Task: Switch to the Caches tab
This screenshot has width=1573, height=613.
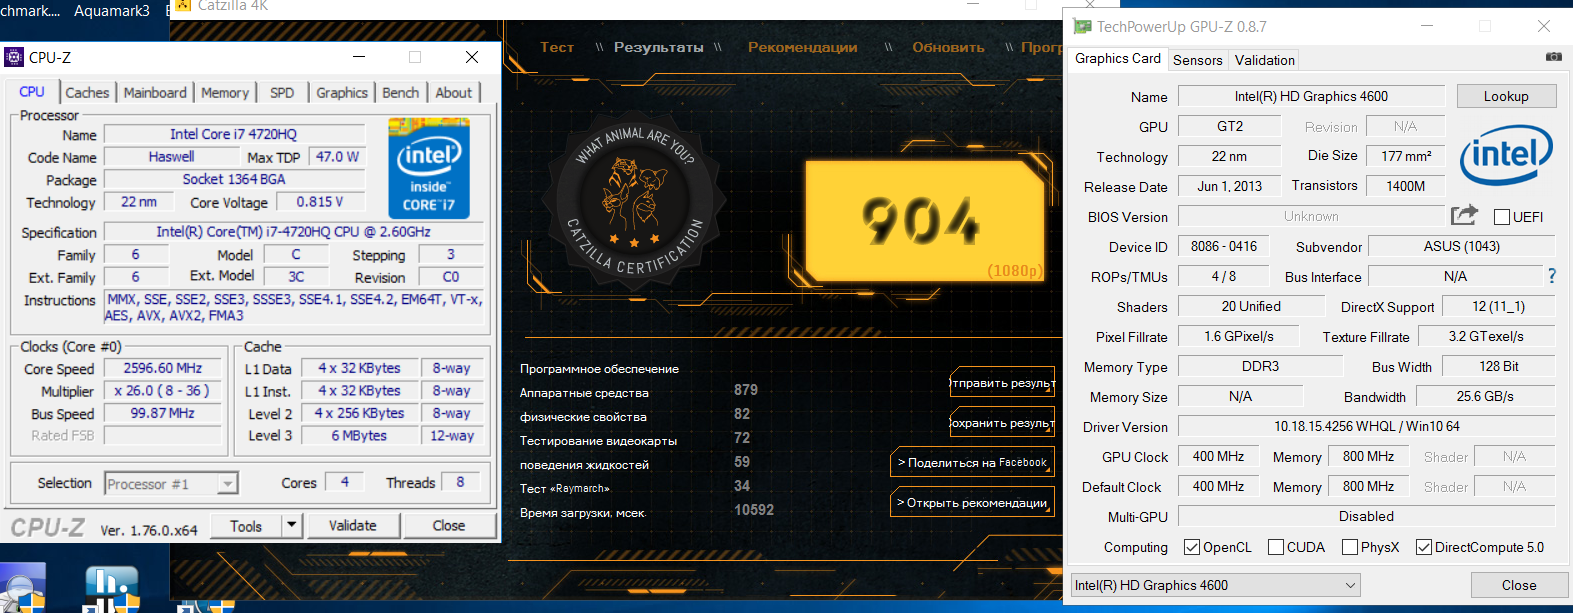Action: [x=87, y=92]
